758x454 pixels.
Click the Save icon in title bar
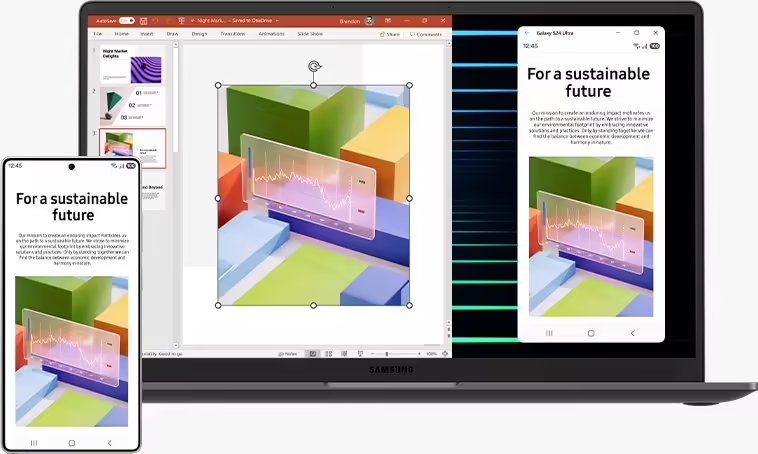[x=144, y=20]
